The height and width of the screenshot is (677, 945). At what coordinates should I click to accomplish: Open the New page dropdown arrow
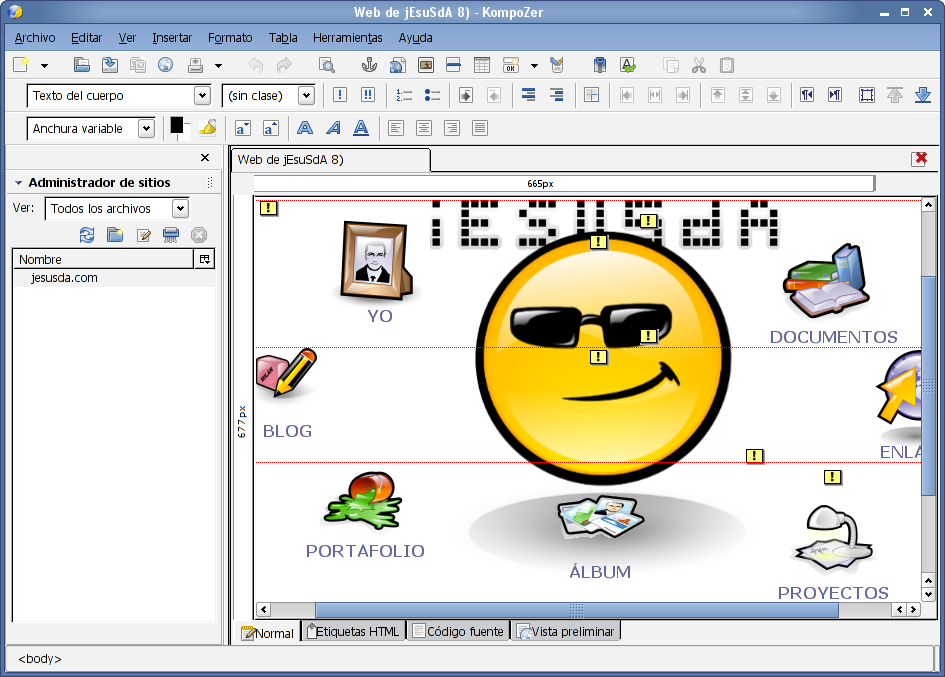click(x=44, y=66)
